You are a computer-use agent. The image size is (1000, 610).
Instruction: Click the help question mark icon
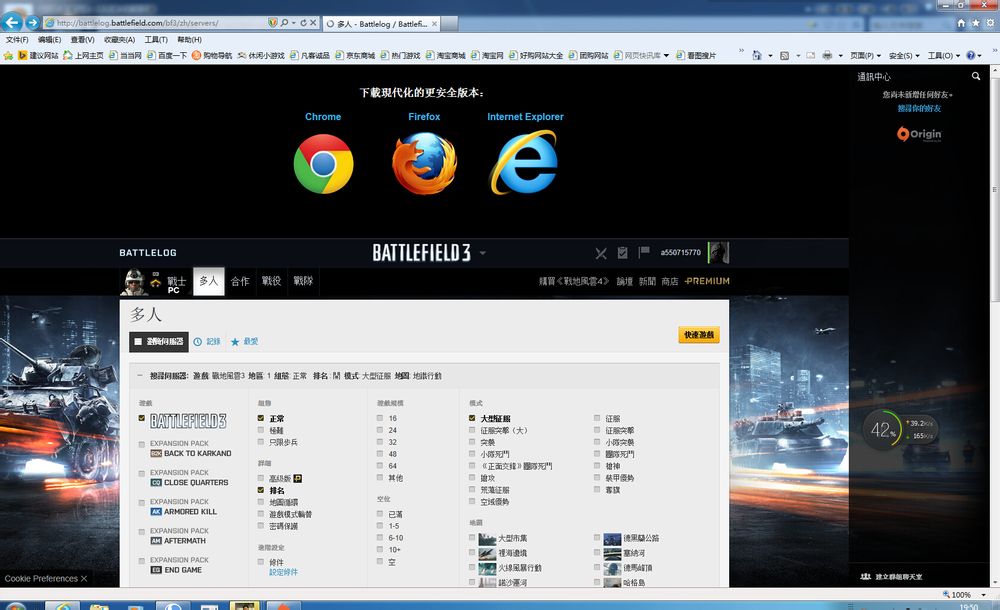click(x=971, y=56)
